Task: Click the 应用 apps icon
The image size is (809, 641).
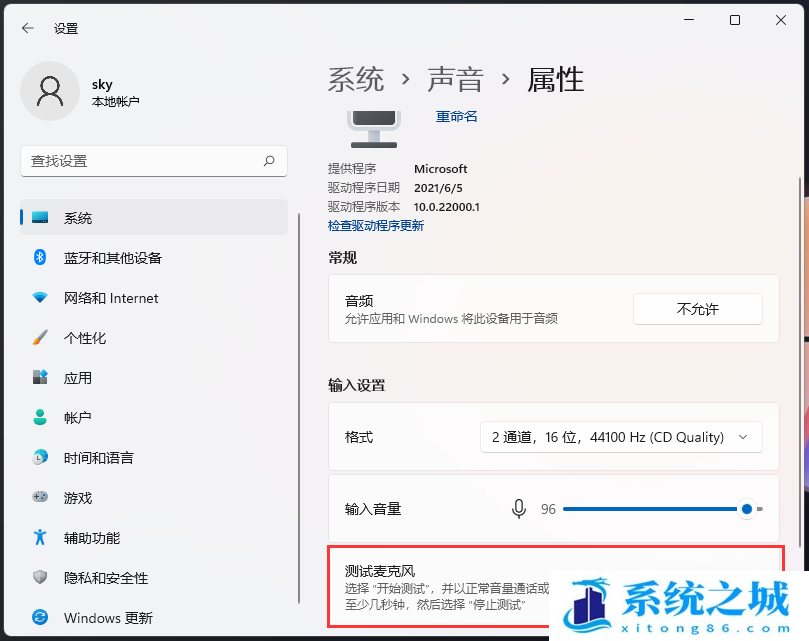Action: [40, 377]
